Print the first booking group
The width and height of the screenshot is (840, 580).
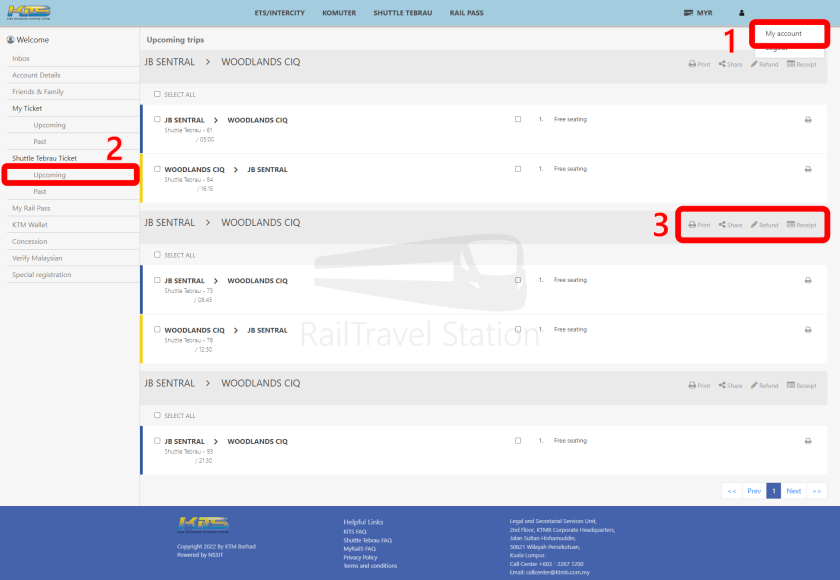(x=699, y=64)
